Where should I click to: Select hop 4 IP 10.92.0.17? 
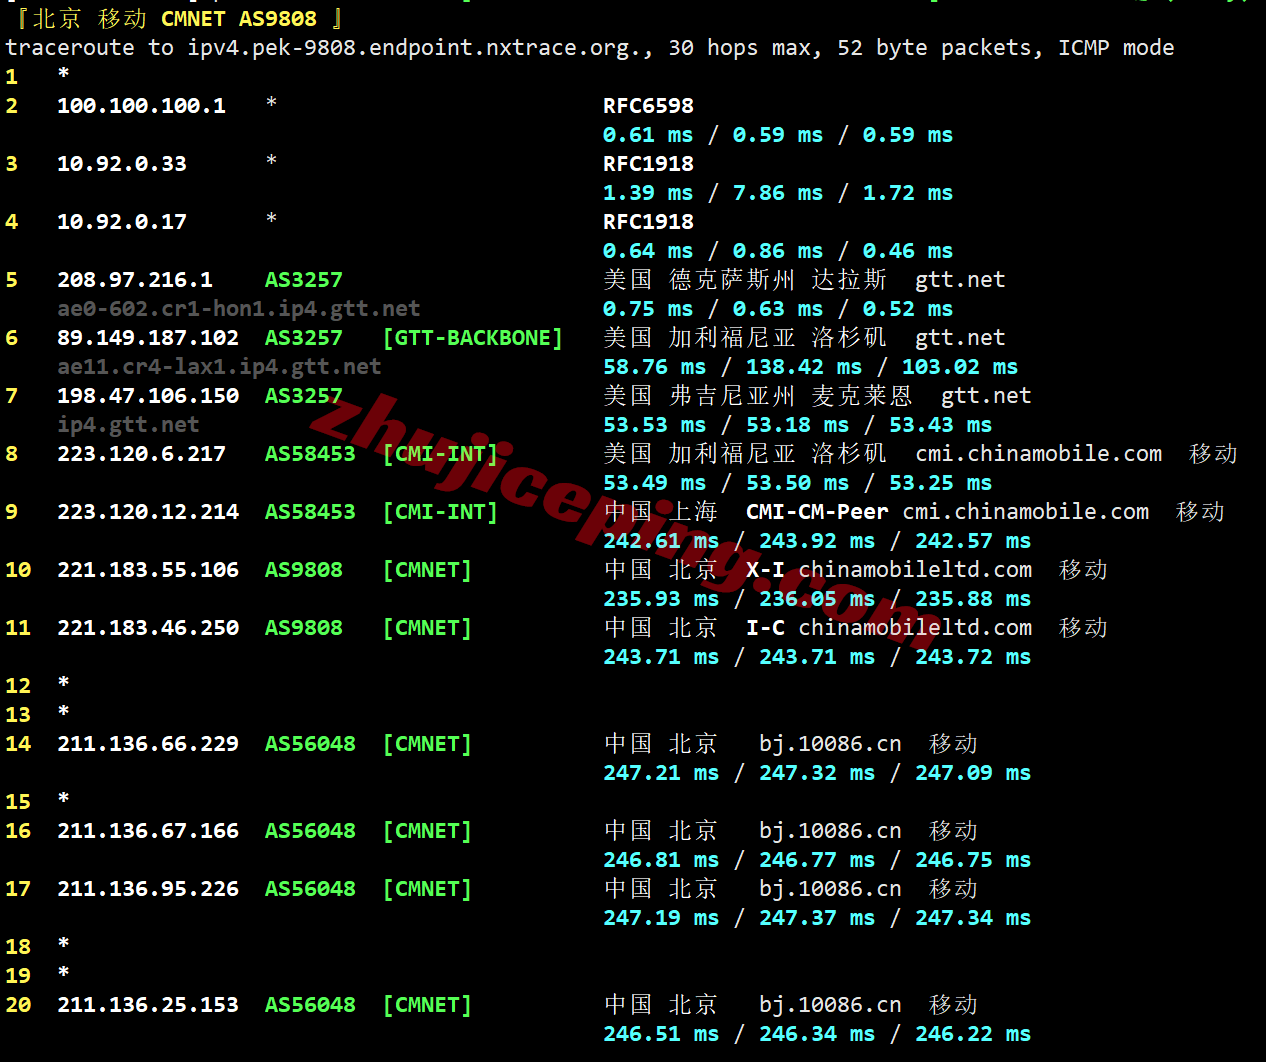[122, 222]
